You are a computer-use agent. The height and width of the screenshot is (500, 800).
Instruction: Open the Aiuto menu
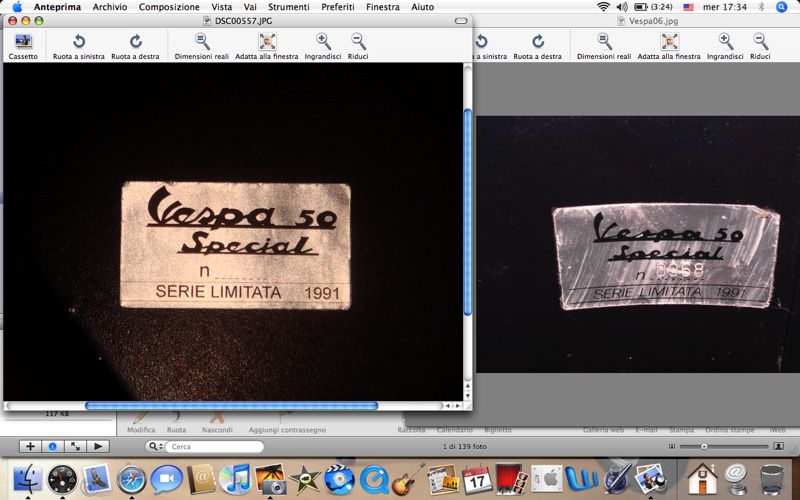point(422,7)
